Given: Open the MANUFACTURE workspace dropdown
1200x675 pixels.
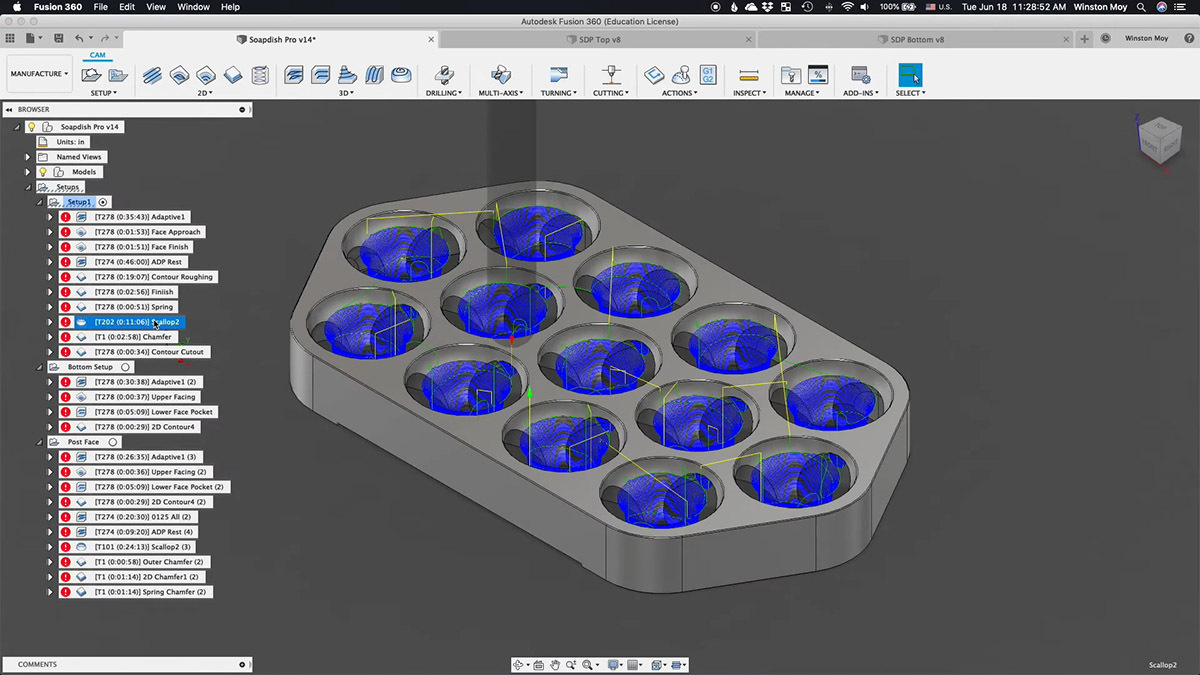Looking at the screenshot, I should (39, 73).
